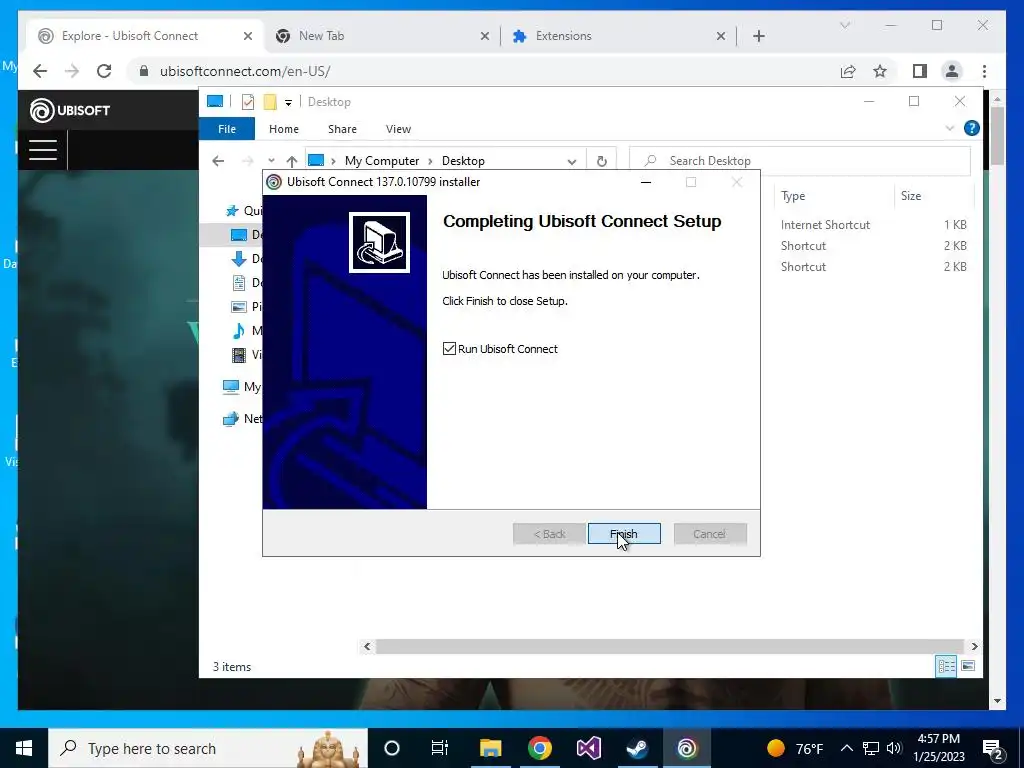The image size is (1024, 768).
Task: Switch Explorer to details view
Action: click(946, 666)
